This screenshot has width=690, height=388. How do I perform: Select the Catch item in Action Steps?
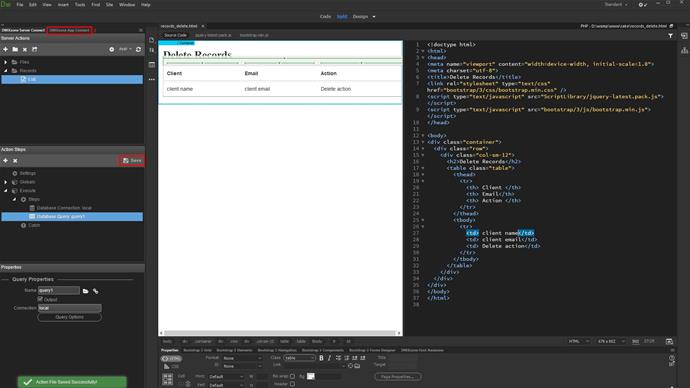(x=34, y=225)
